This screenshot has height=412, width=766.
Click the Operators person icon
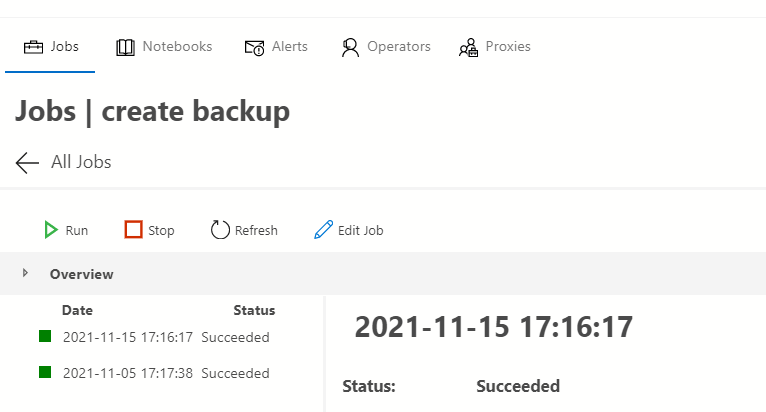point(350,47)
